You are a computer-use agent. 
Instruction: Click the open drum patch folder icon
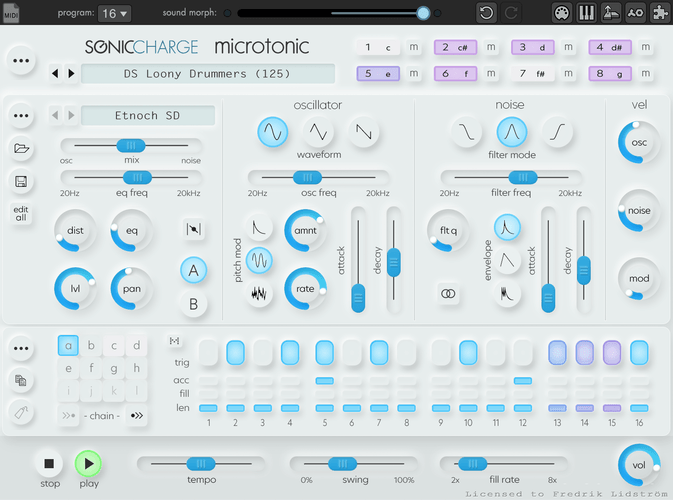click(x=21, y=148)
